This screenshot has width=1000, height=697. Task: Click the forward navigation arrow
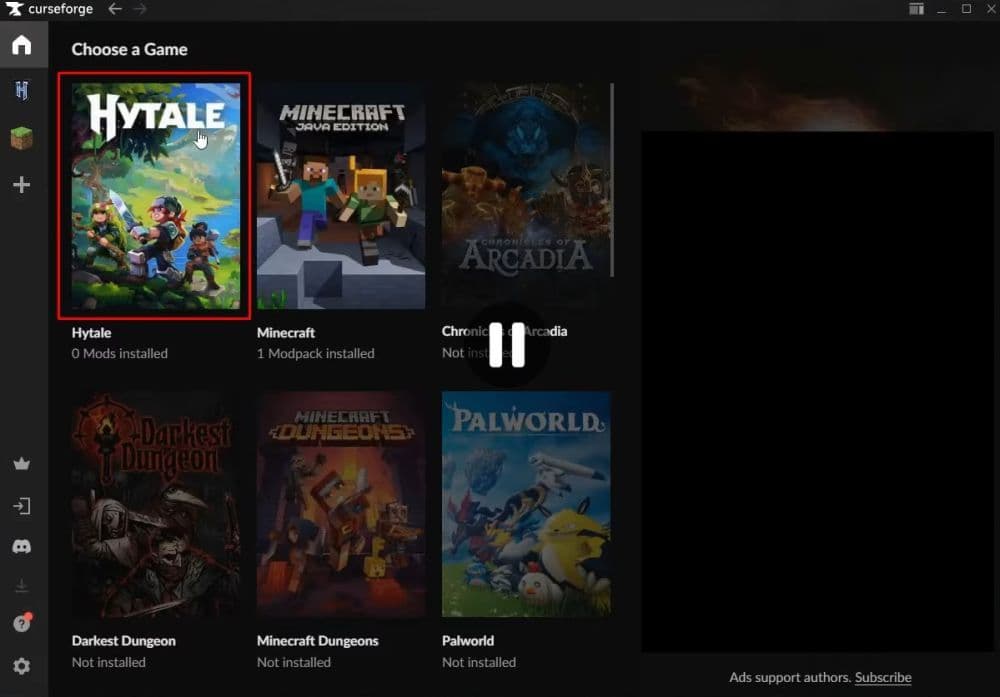(140, 9)
